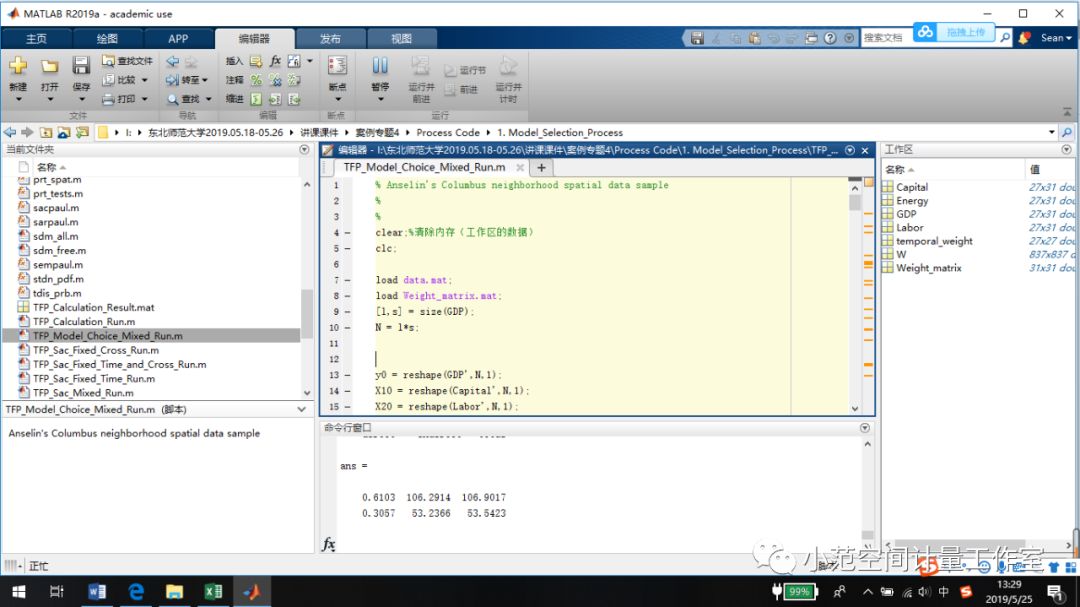The height and width of the screenshot is (607, 1080).
Task: Click the search documentation (搜索文档) field
Action: pyautogui.click(x=887, y=39)
